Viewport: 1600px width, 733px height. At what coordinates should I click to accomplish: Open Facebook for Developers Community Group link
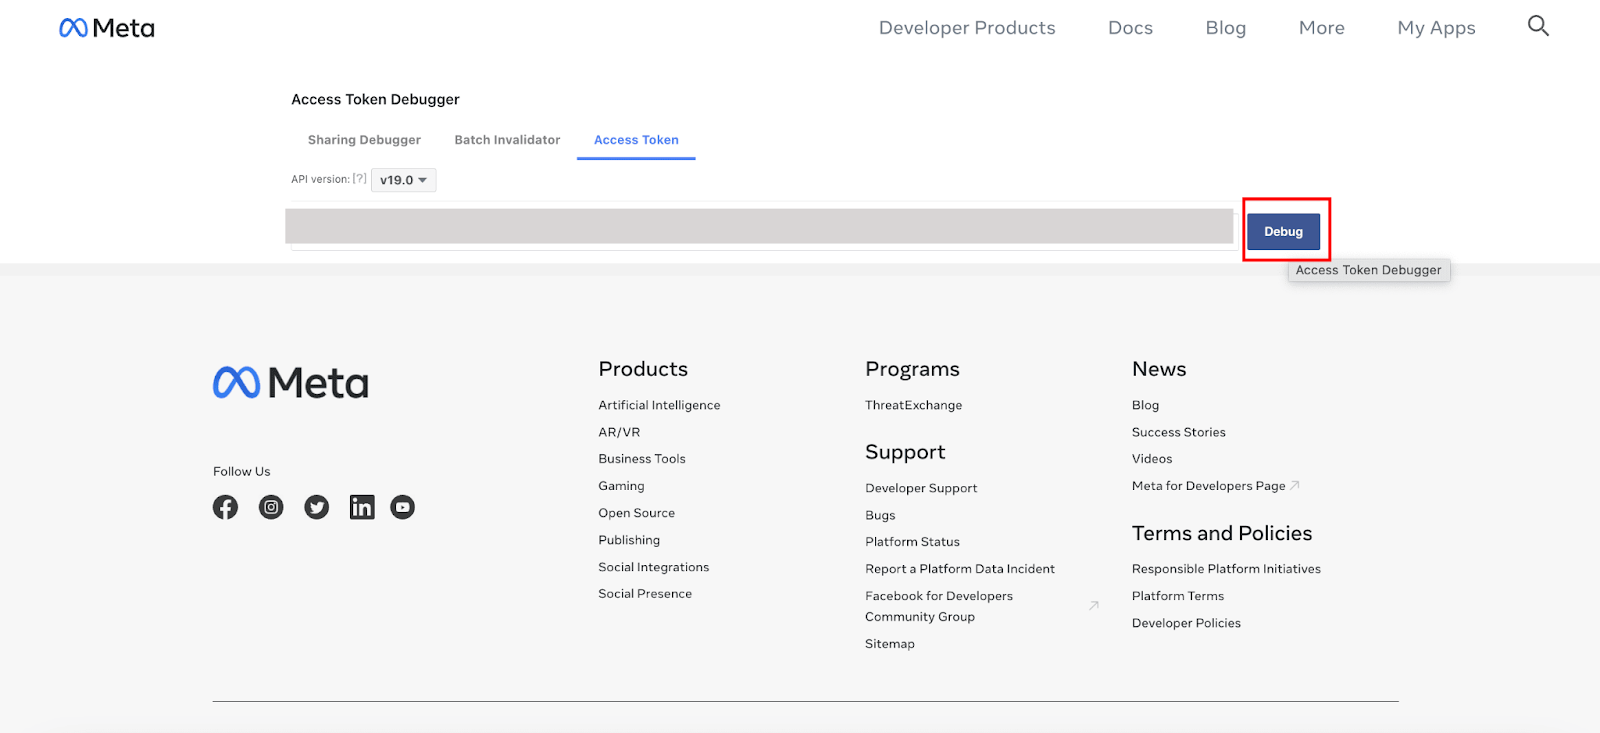[939, 606]
